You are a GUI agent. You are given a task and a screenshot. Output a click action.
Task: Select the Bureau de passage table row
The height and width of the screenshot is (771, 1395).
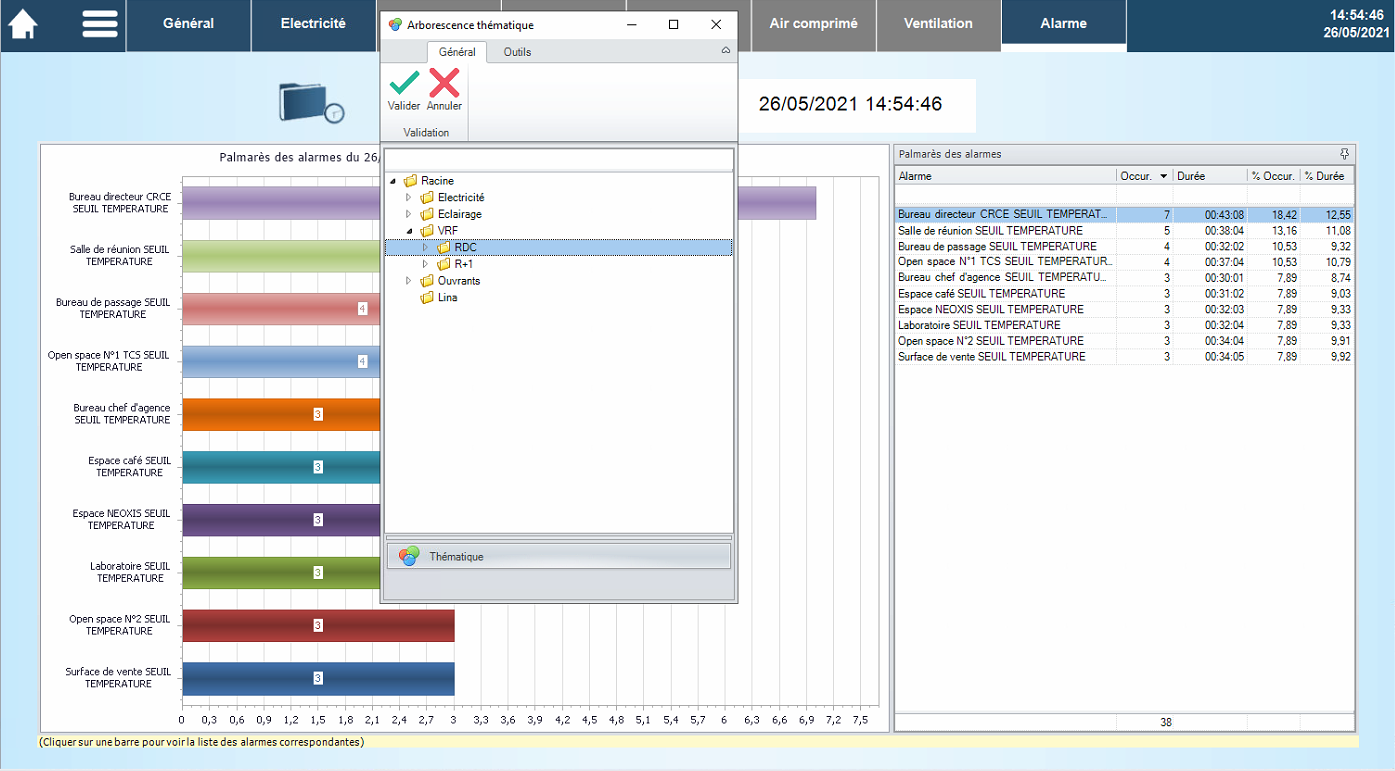point(1124,246)
